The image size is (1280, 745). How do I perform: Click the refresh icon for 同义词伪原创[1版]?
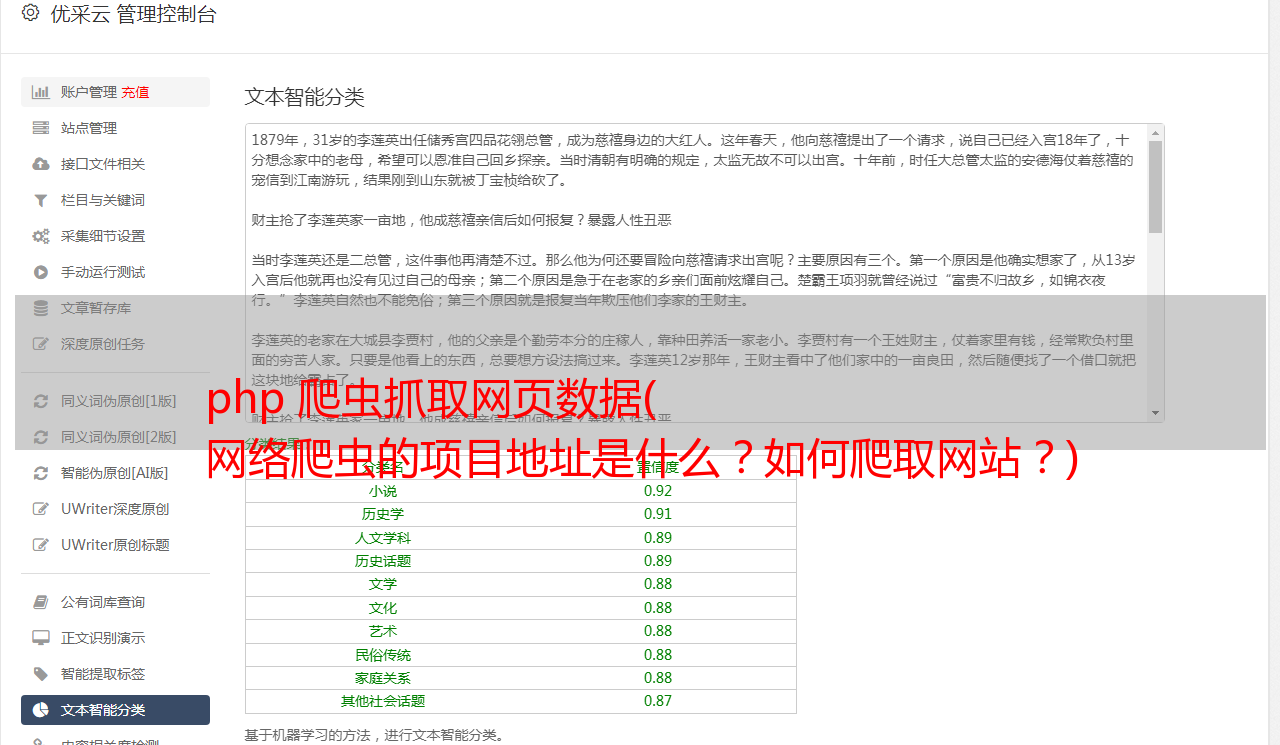click(41, 401)
